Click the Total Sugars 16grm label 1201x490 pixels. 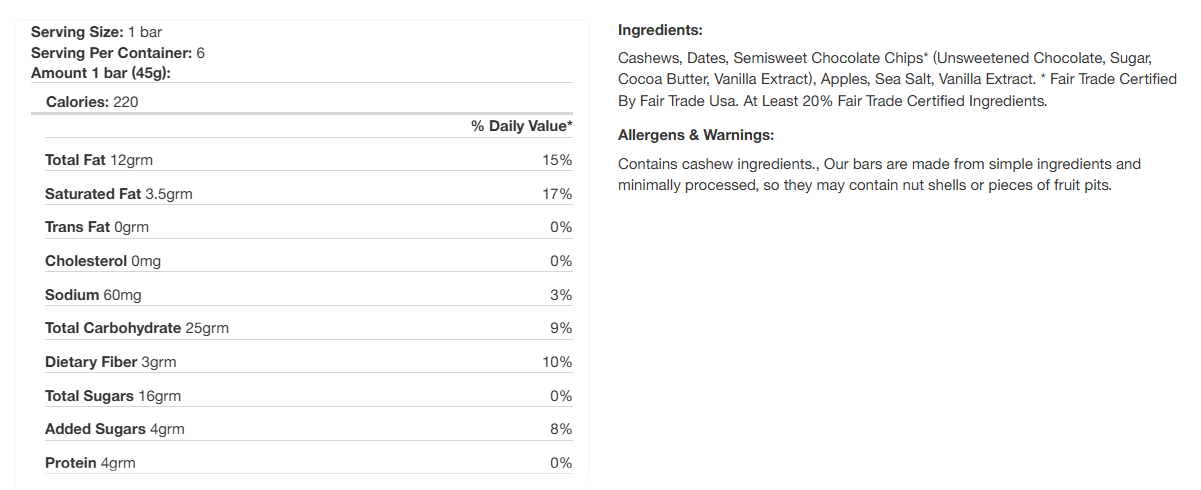click(112, 396)
